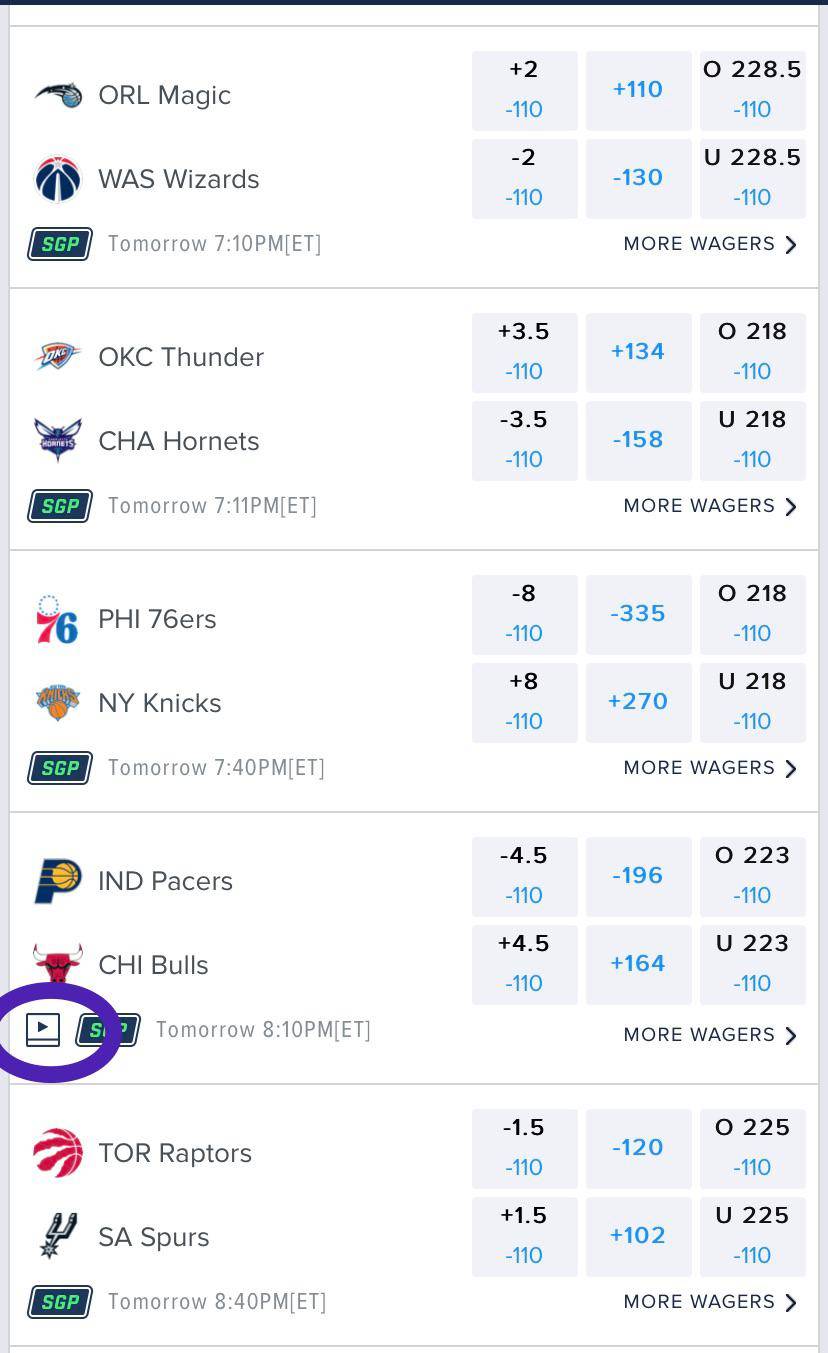Select ORL Magic +110 moneyline

(x=638, y=90)
